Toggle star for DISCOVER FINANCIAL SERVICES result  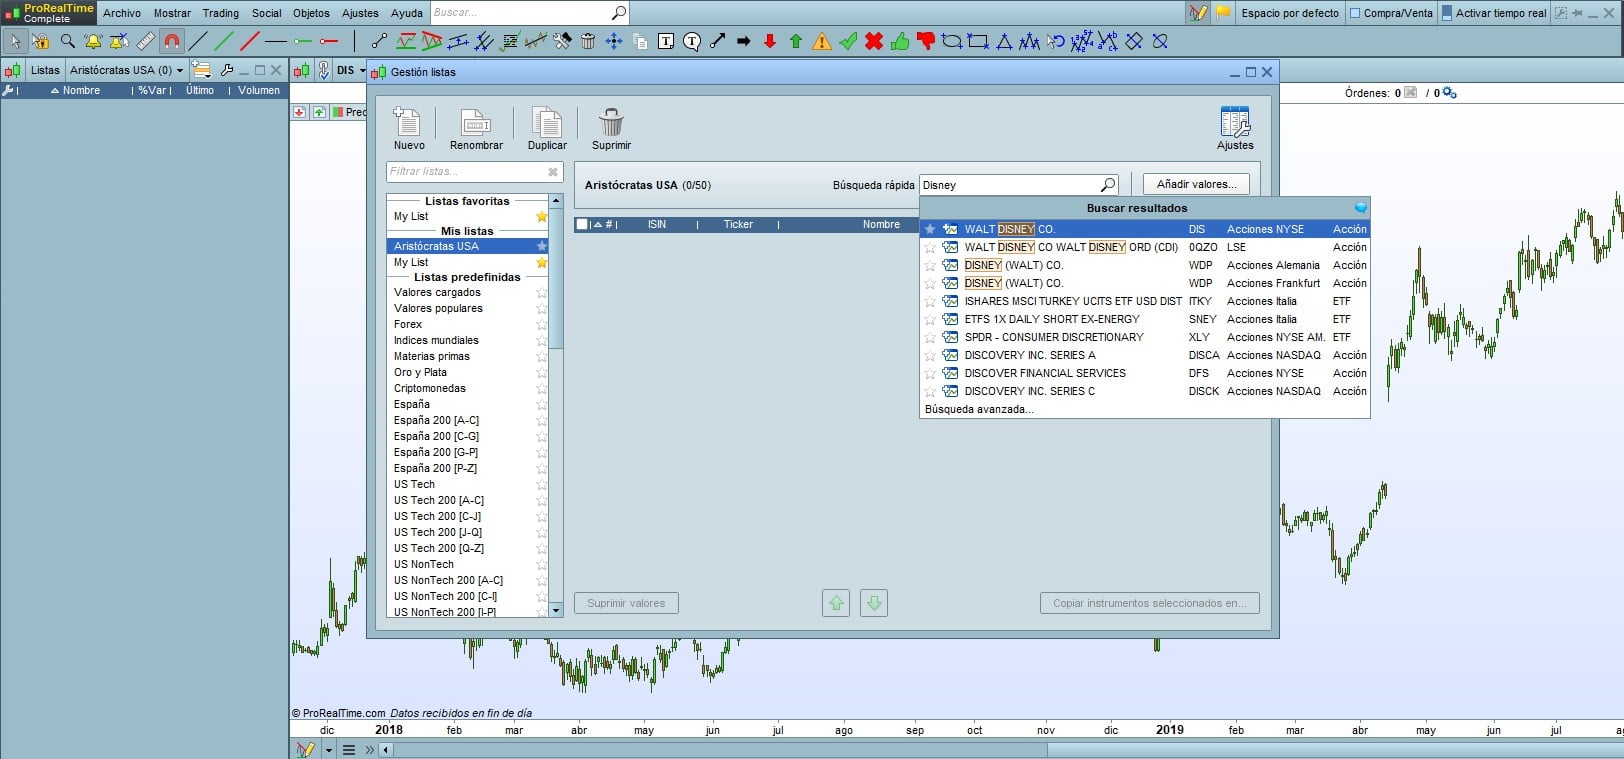[x=930, y=373]
